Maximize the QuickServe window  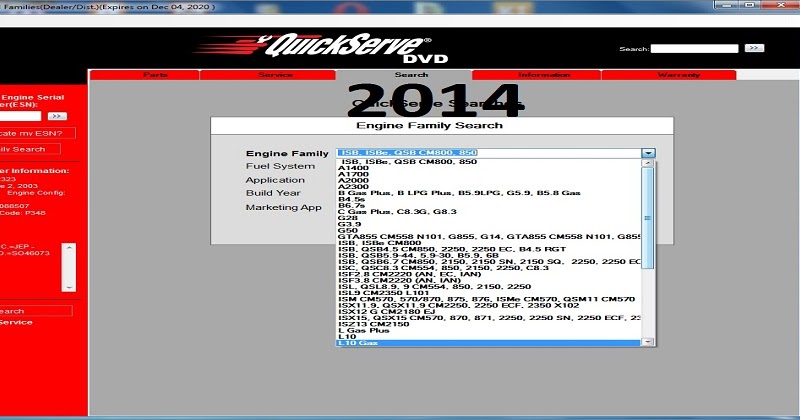pyautogui.click(x=749, y=5)
